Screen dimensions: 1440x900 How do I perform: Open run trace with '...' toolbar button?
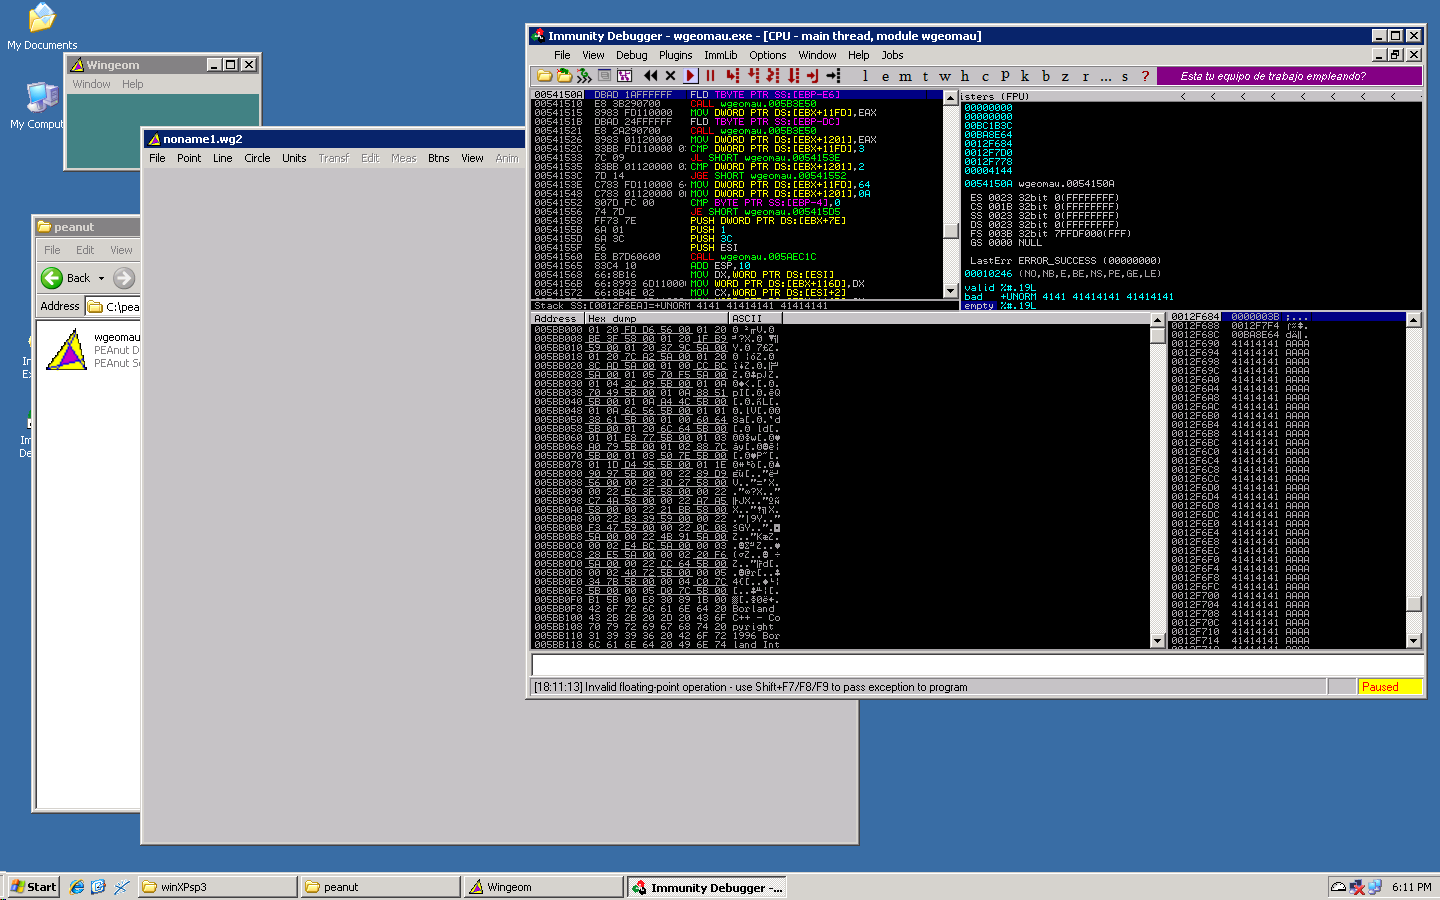pyautogui.click(x=1105, y=76)
